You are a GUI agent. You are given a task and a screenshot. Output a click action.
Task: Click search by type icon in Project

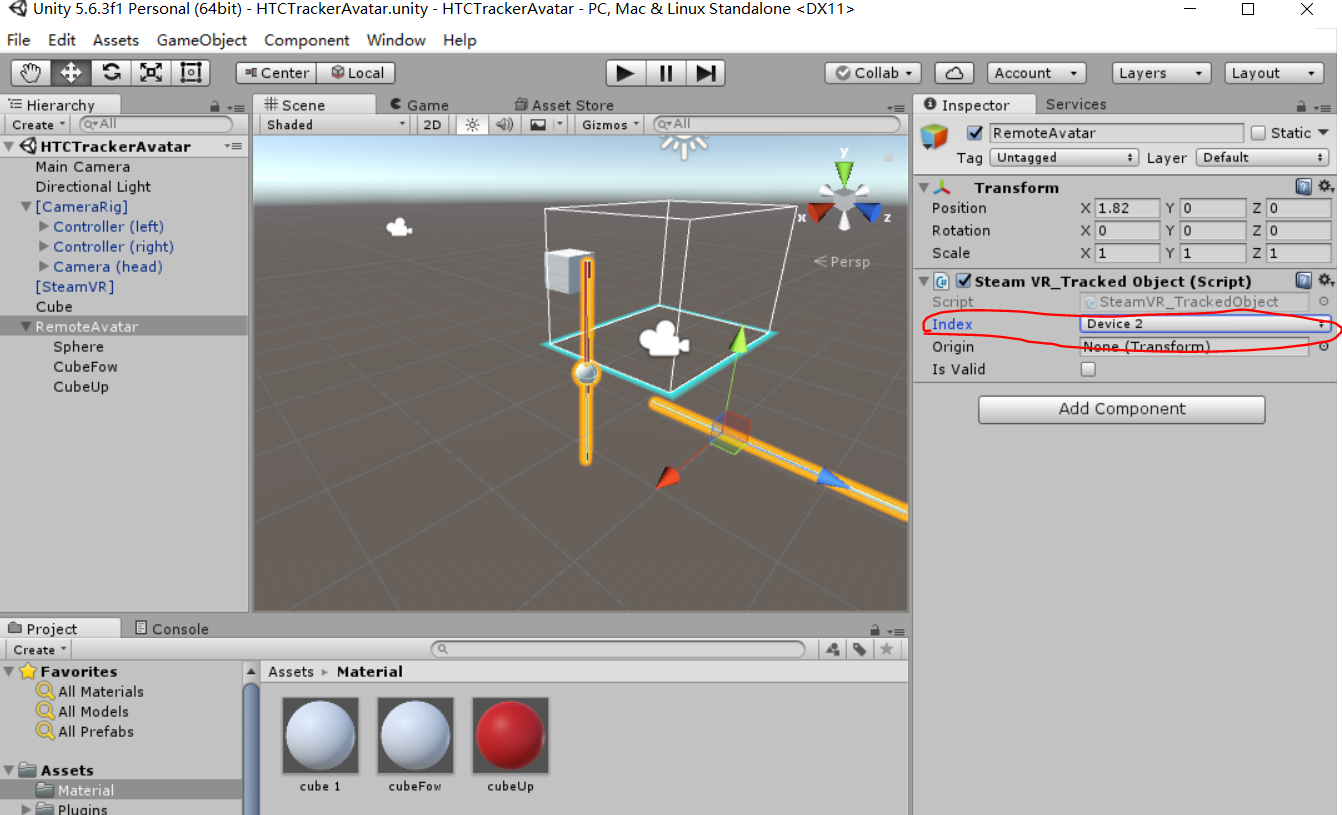[832, 650]
